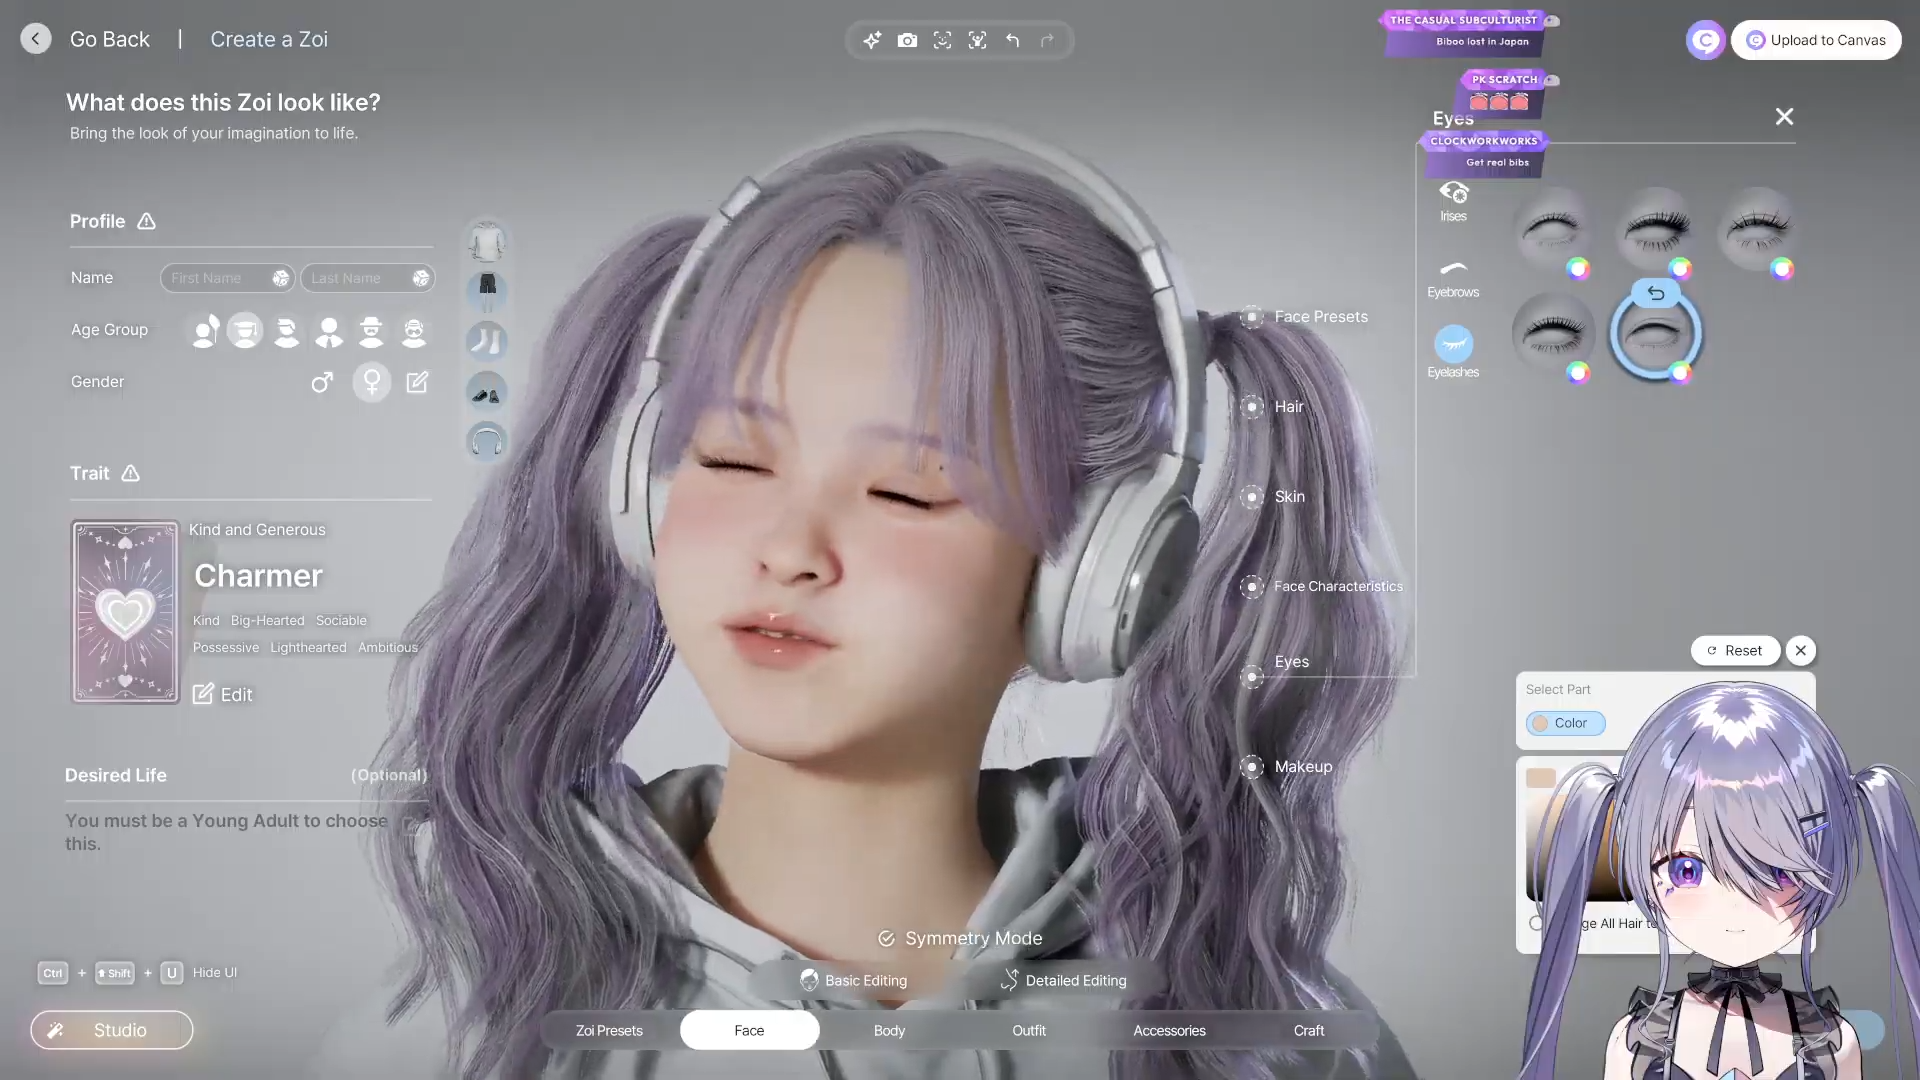This screenshot has height=1080, width=1920.
Task: Select the shoes outfit slot icon
Action: pyautogui.click(x=487, y=392)
